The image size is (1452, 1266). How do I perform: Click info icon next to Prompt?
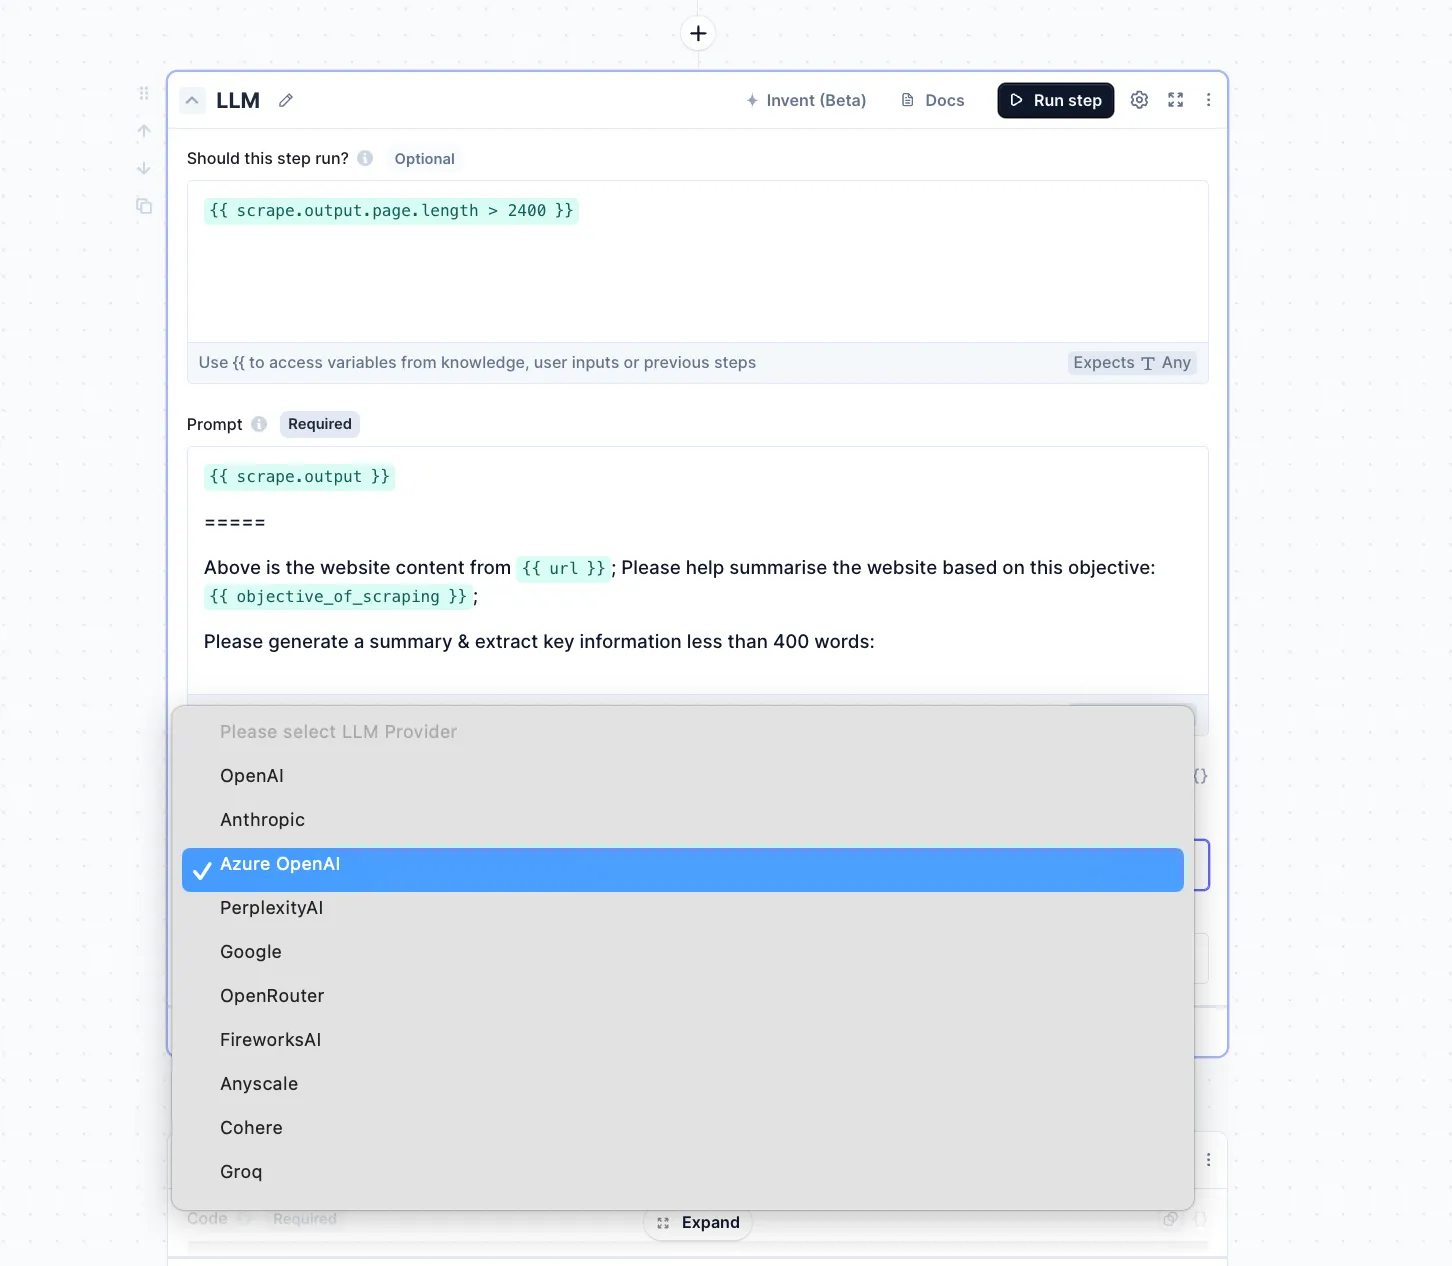click(x=259, y=424)
